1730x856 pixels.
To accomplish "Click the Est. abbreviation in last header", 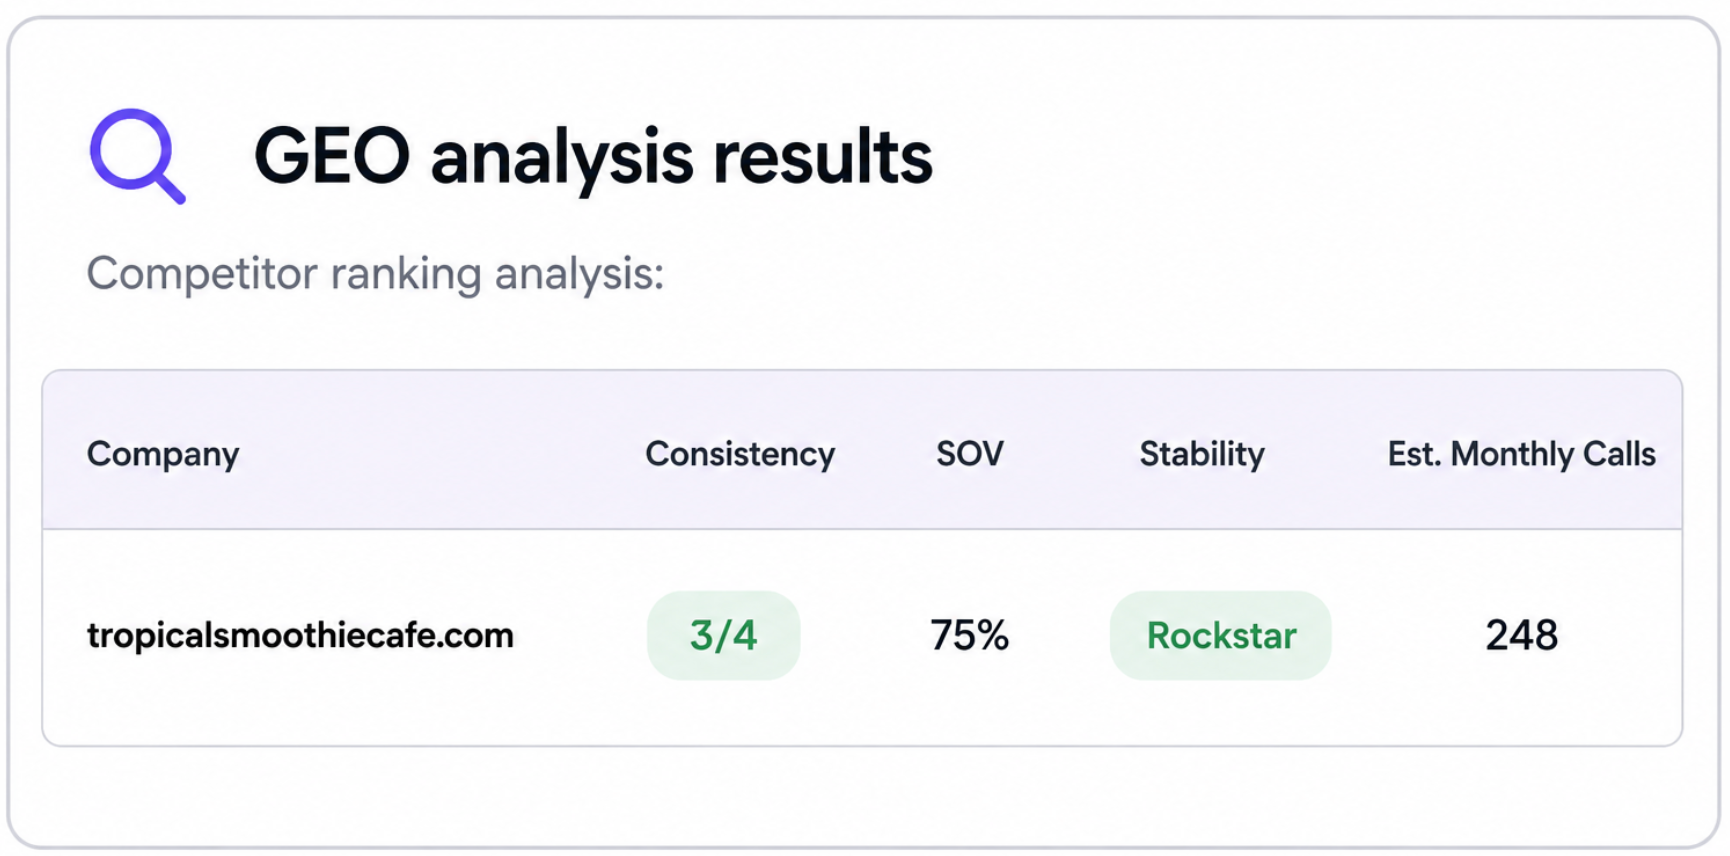I will pos(1413,454).
